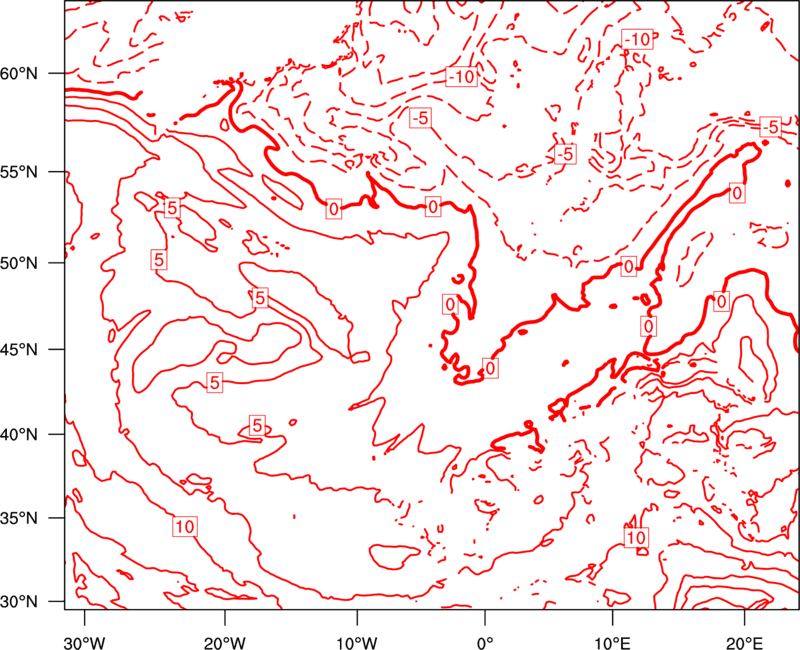Select the 10 contour label just above 10°E
800x650 pixels.
[636, 537]
